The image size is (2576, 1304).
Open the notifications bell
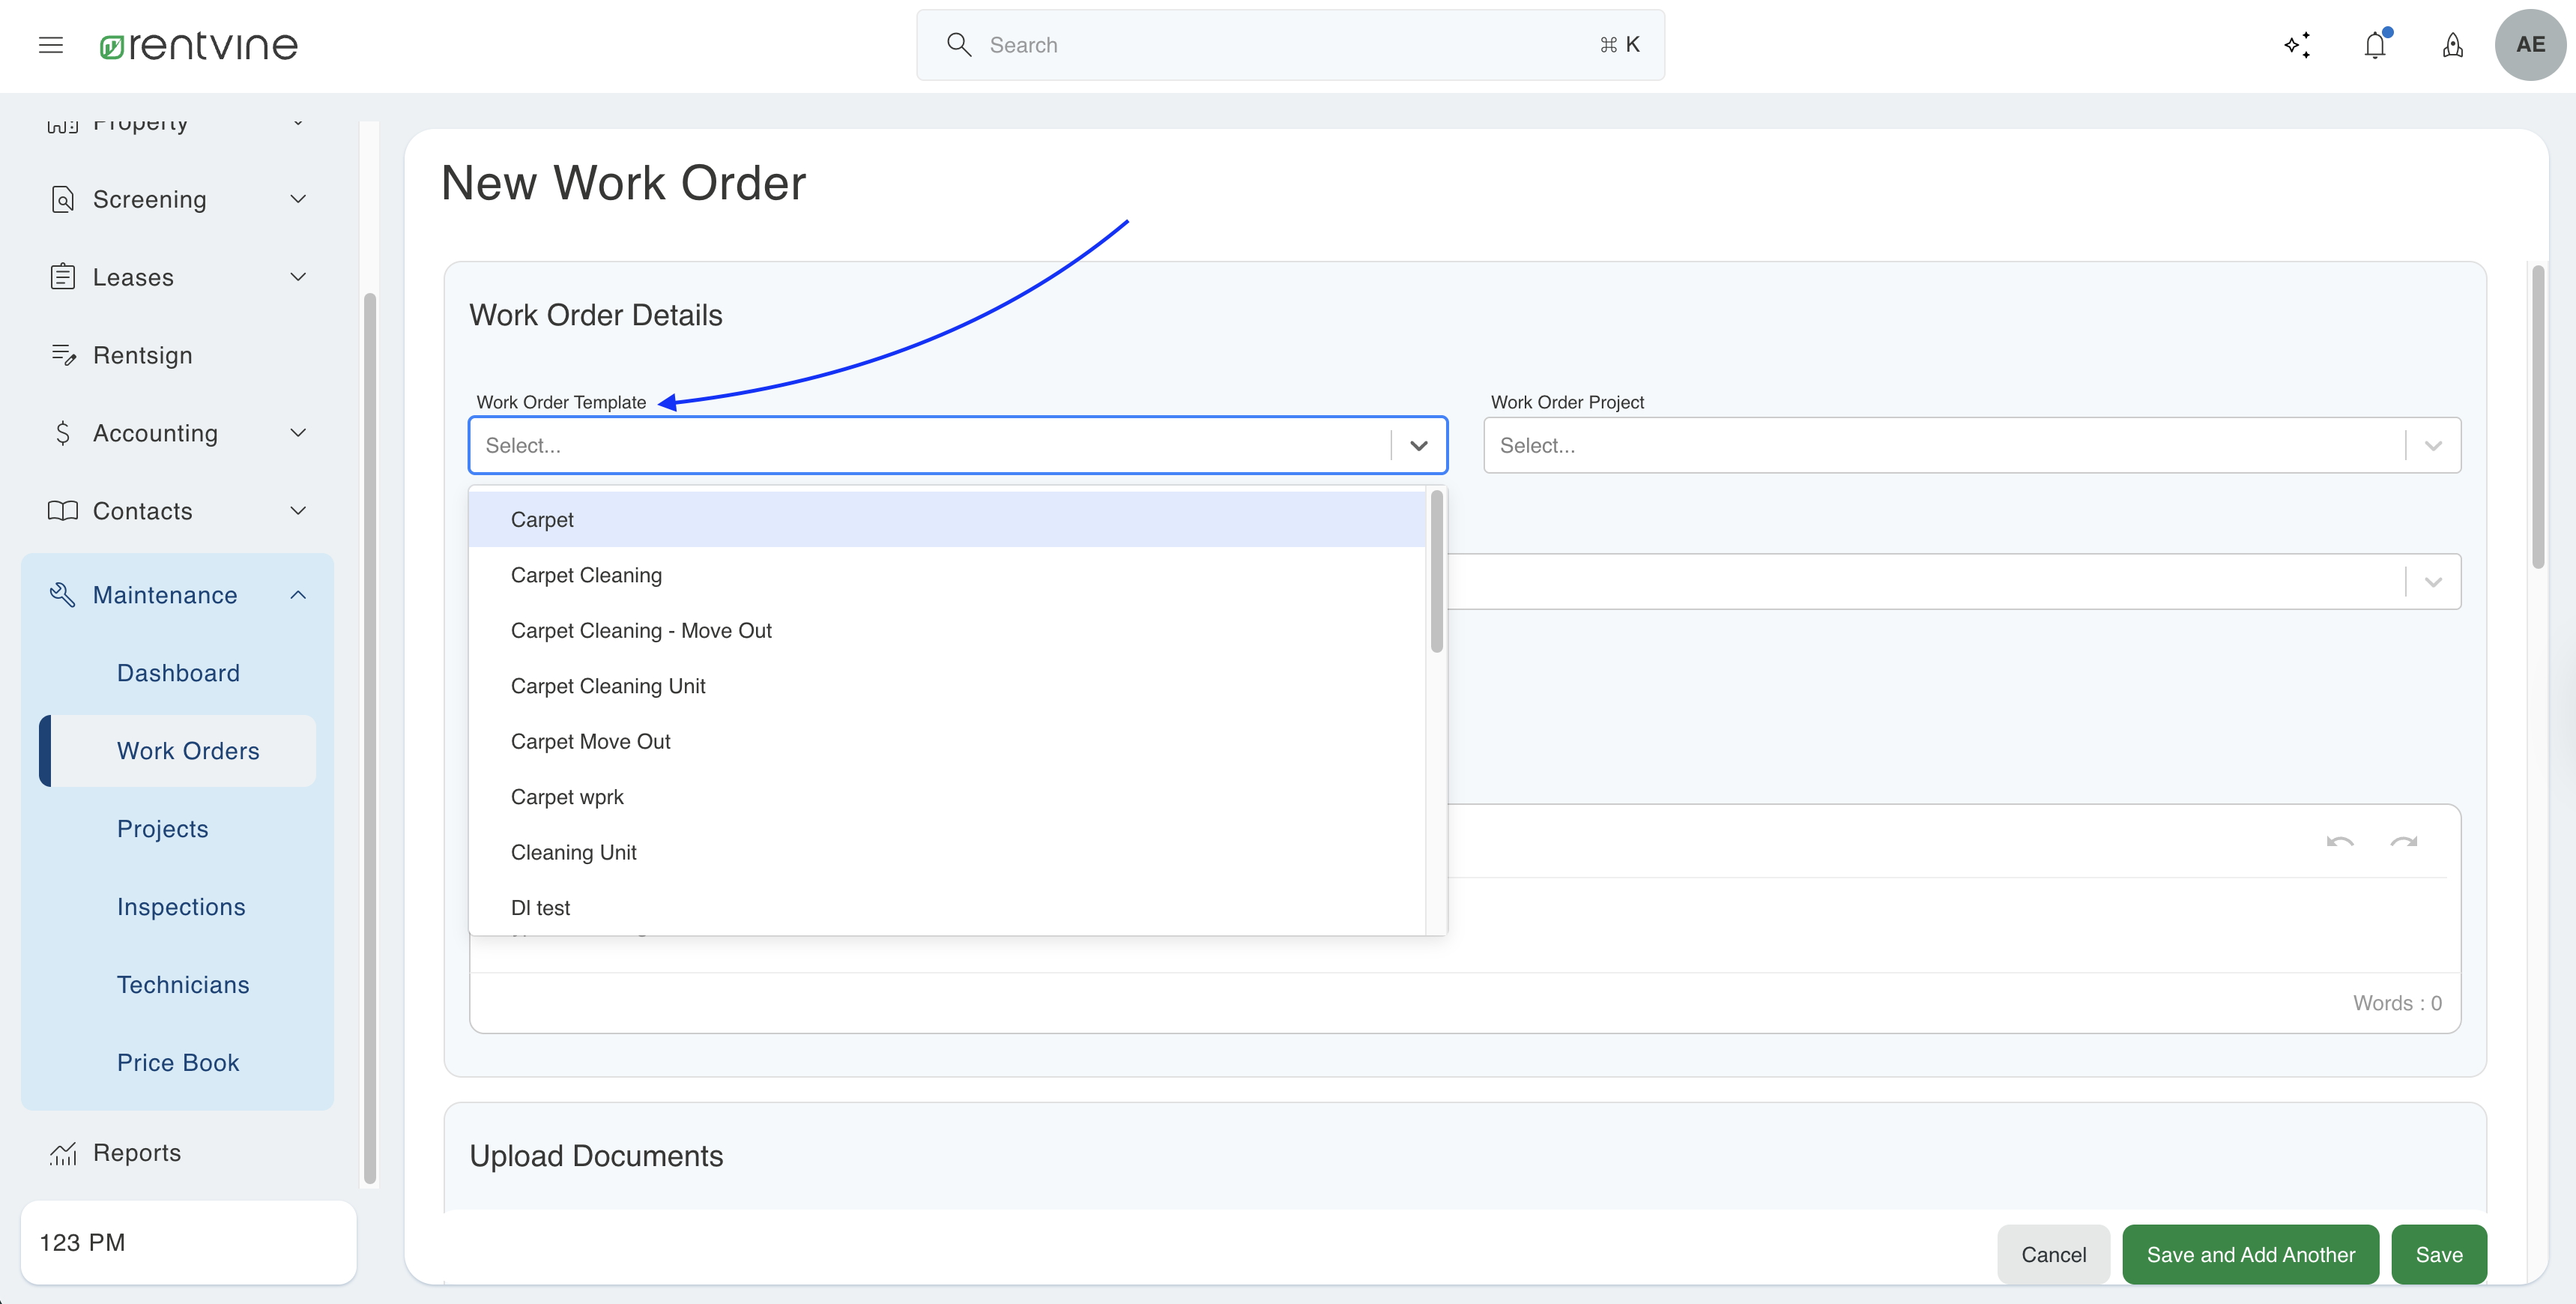[2375, 45]
